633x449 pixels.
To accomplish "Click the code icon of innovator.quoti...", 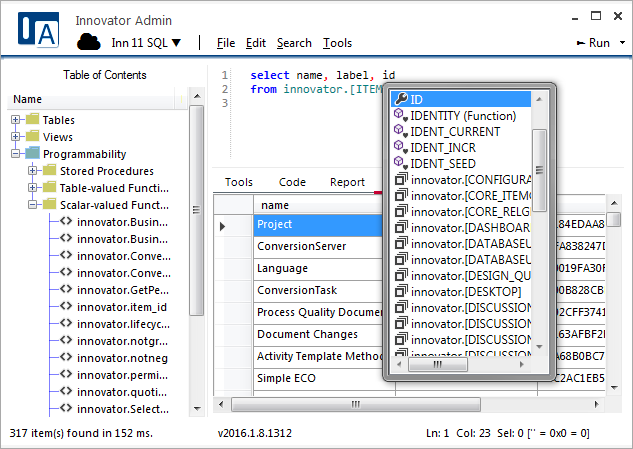I will (x=66, y=391).
